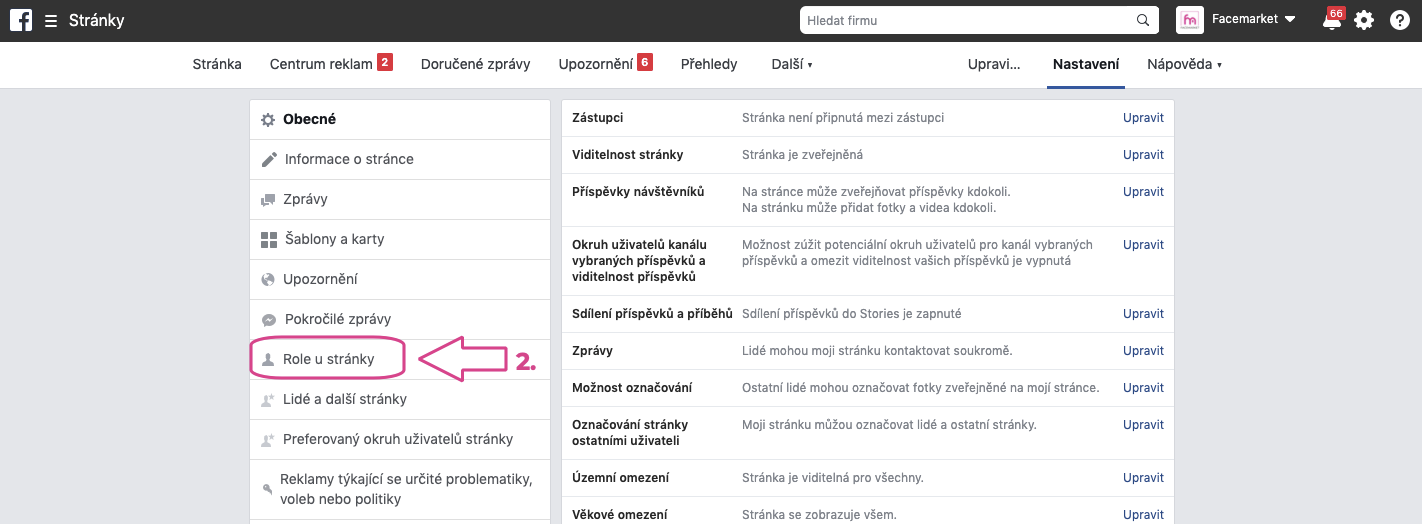Click the help question mark icon
Image resolution: width=1422 pixels, height=524 pixels.
click(1400, 20)
